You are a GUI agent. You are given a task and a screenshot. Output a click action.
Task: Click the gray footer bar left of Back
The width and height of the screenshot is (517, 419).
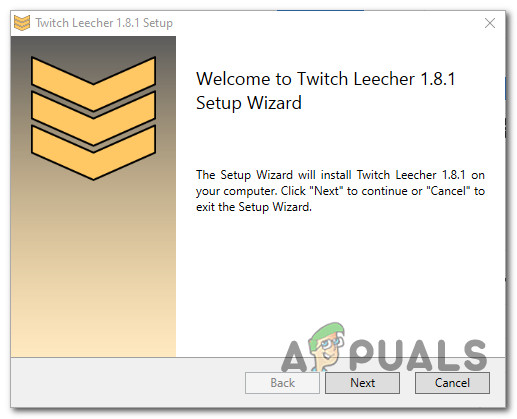[x=127, y=383]
